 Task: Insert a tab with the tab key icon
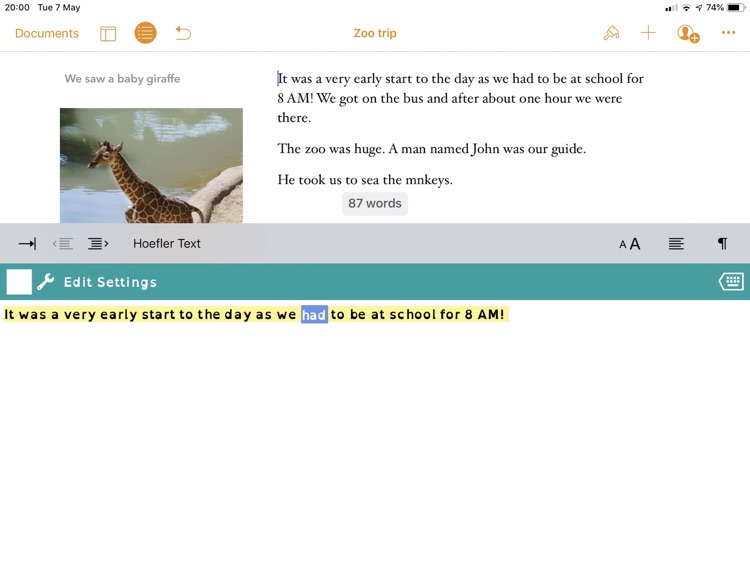27,243
